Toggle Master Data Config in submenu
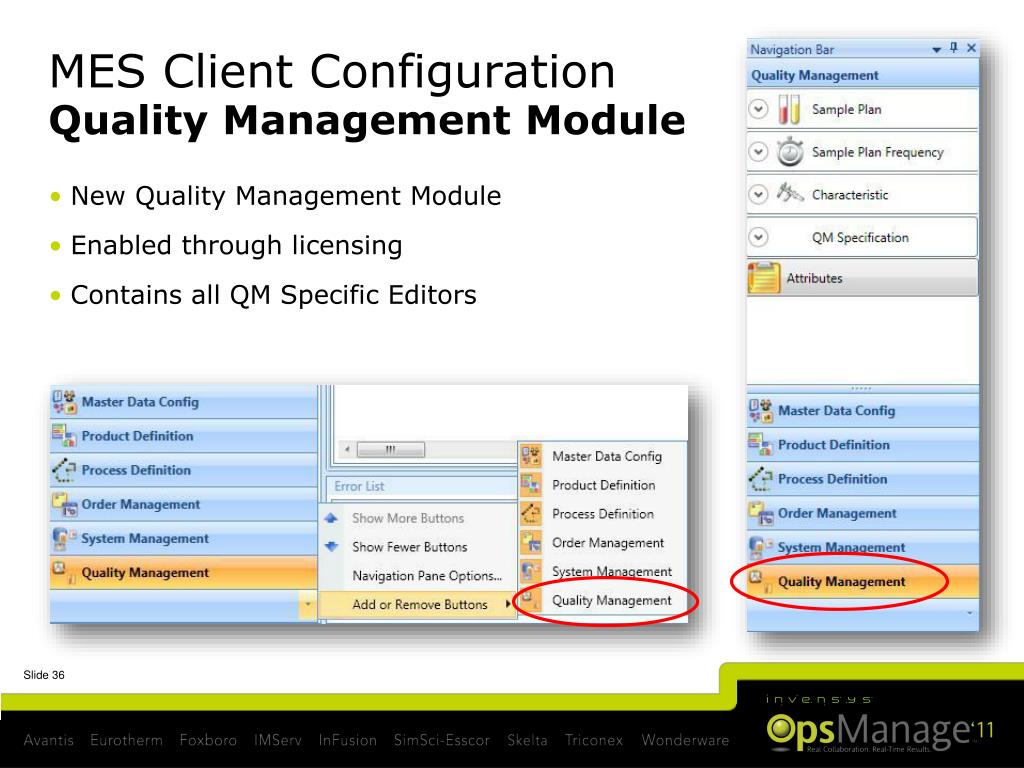 coord(602,456)
